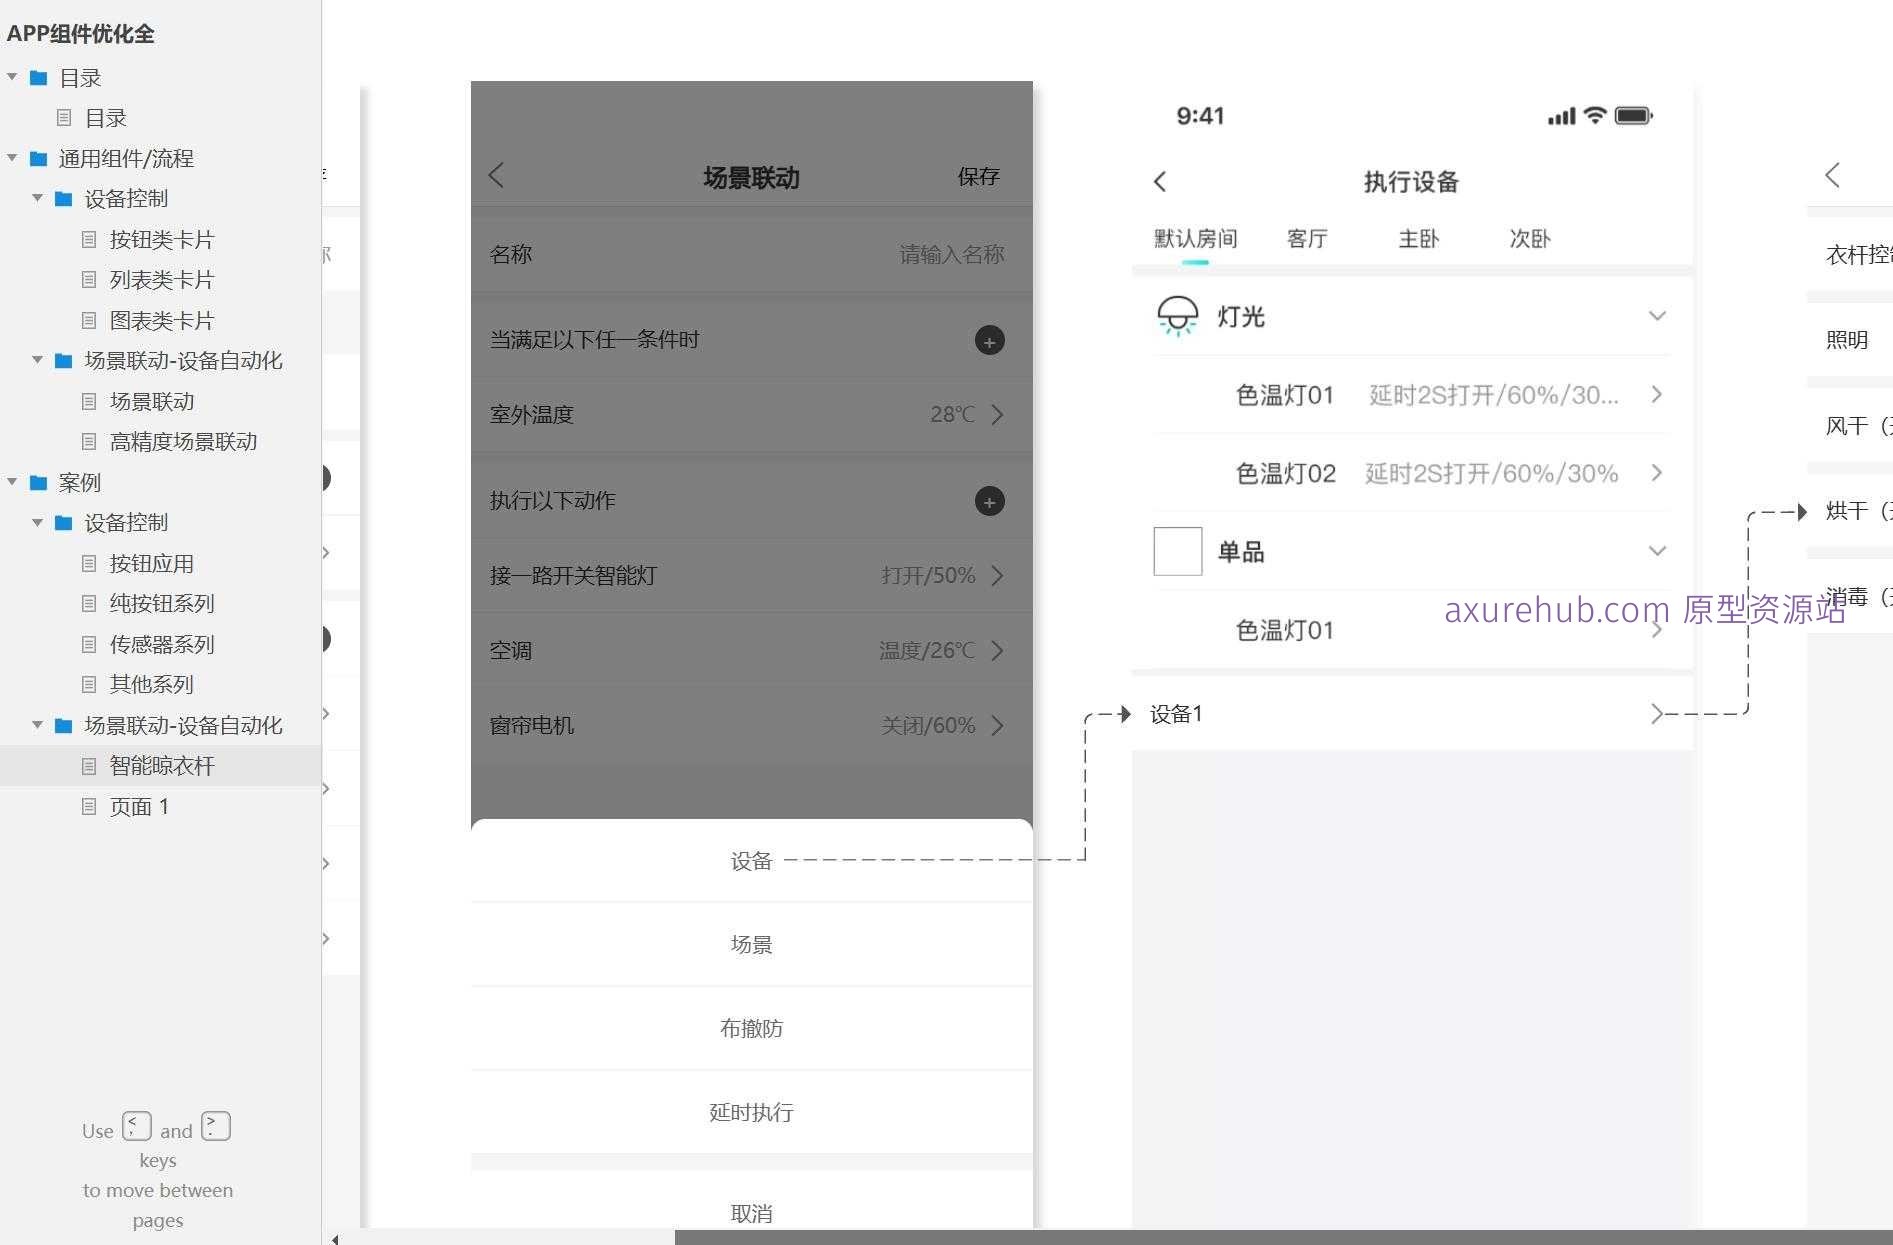Click the 保存 button
This screenshot has height=1245, width=1893.
pos(977,176)
